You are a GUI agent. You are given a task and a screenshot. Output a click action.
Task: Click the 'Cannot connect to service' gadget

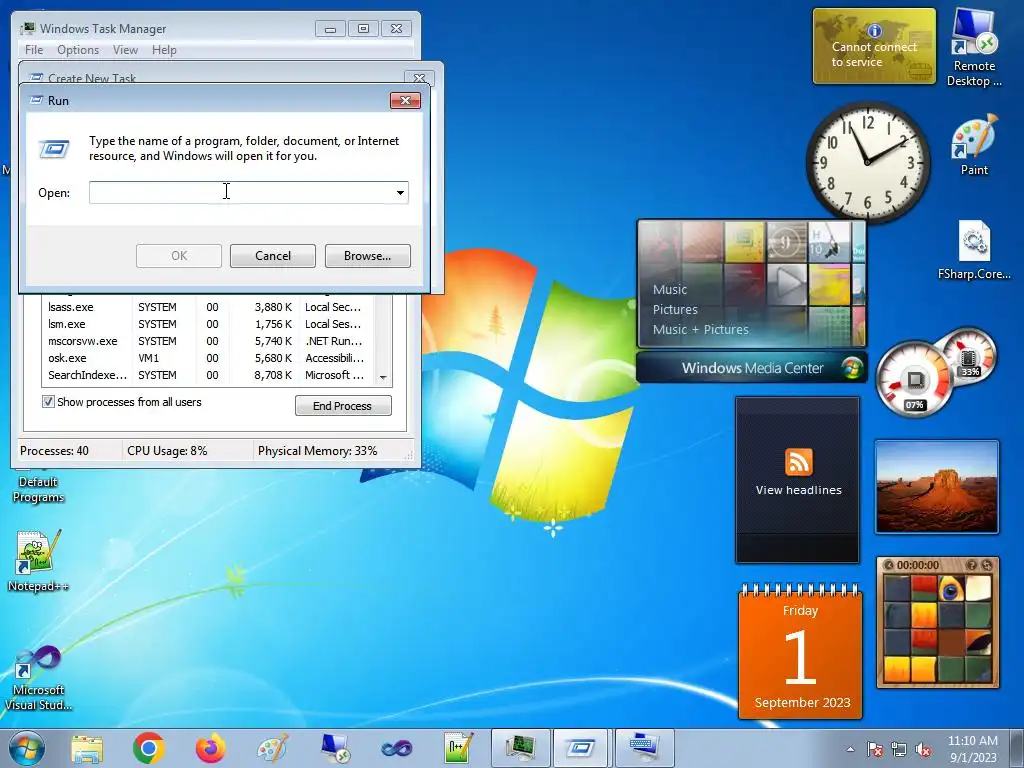(x=874, y=46)
